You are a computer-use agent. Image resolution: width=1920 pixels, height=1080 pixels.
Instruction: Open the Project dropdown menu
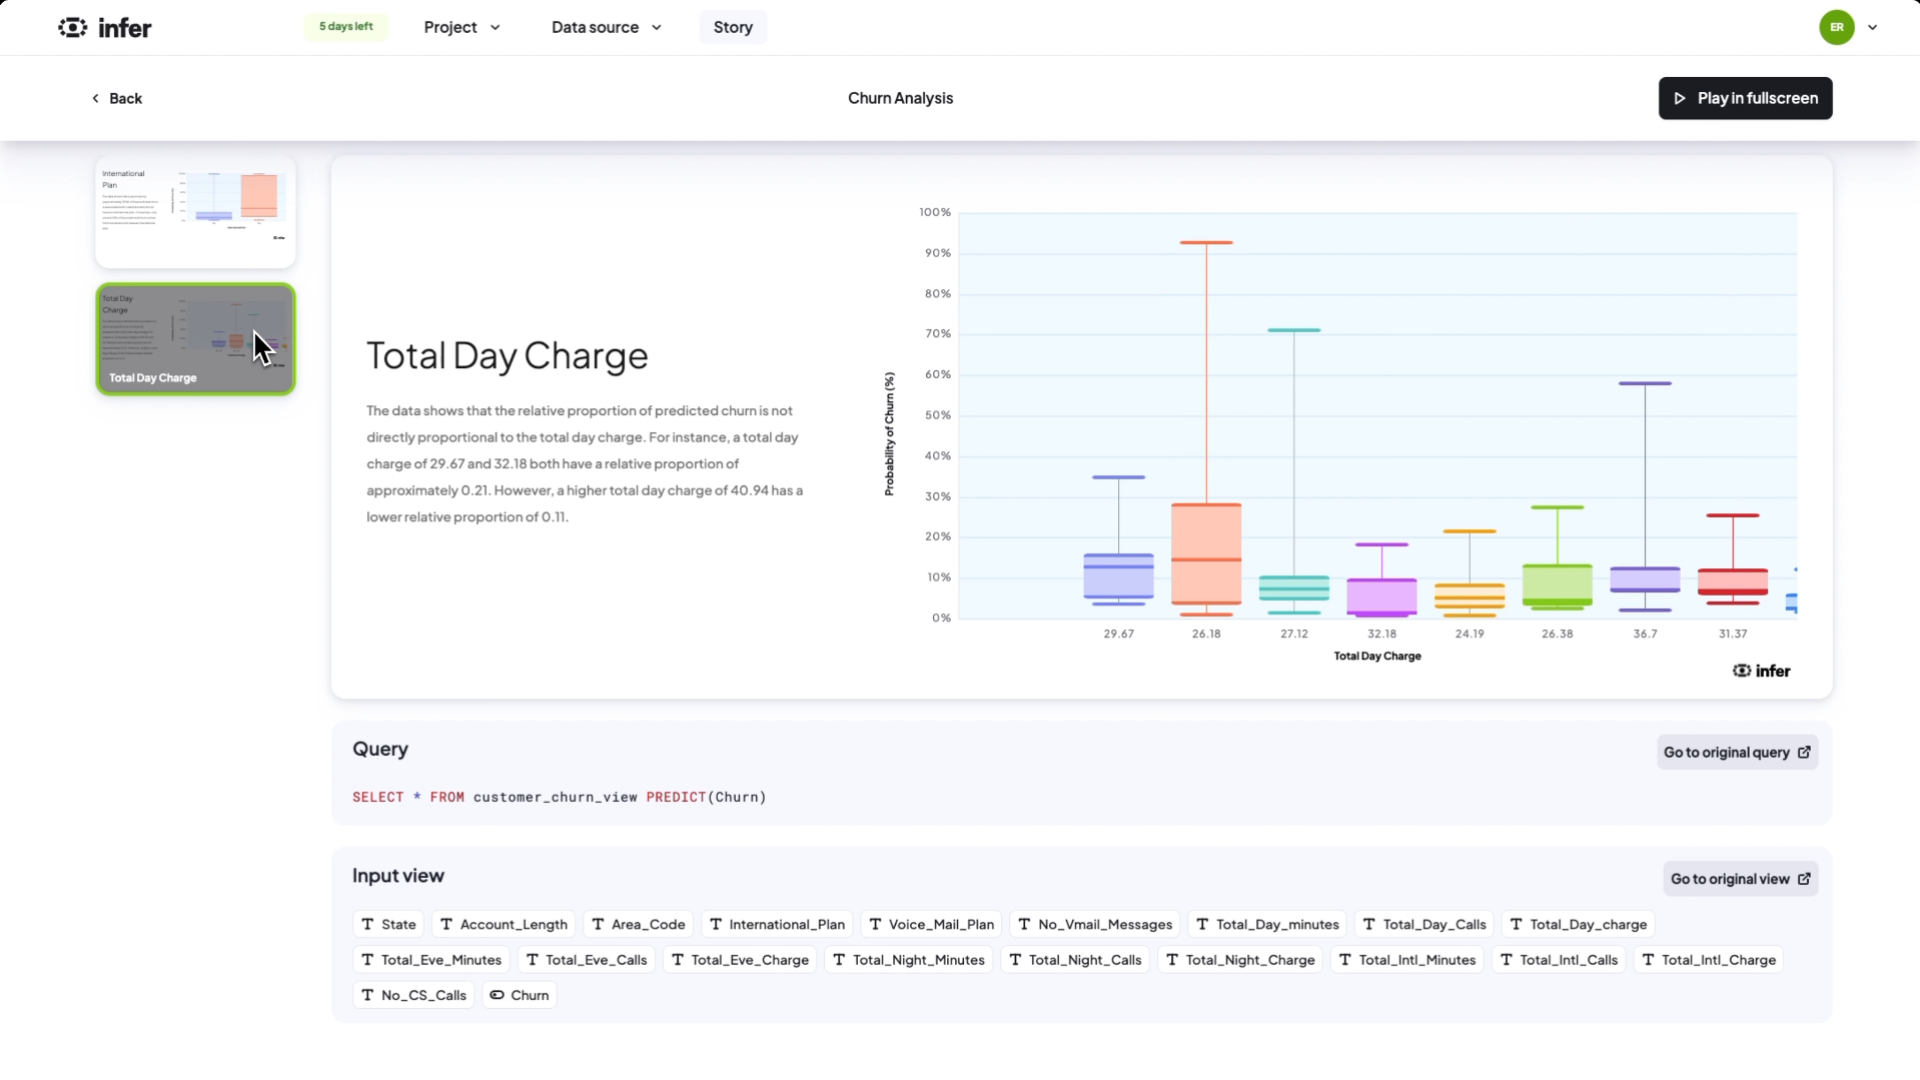461,28
